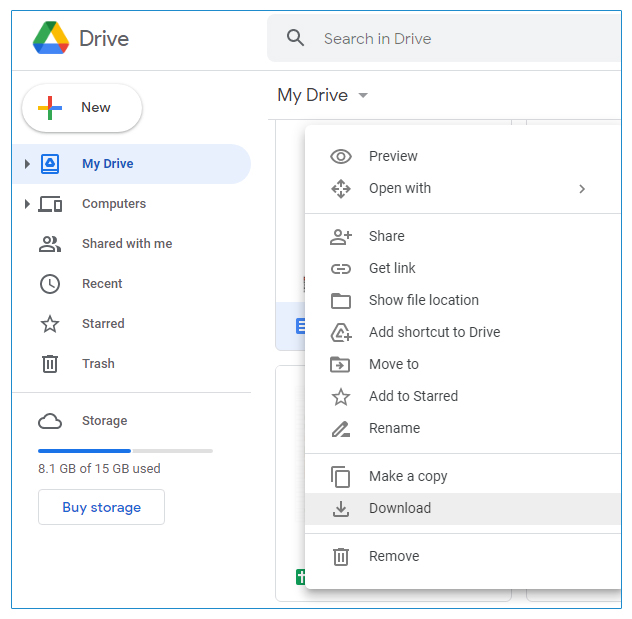632x619 pixels.
Task: Click the Recent clock icon
Action: click(x=50, y=284)
